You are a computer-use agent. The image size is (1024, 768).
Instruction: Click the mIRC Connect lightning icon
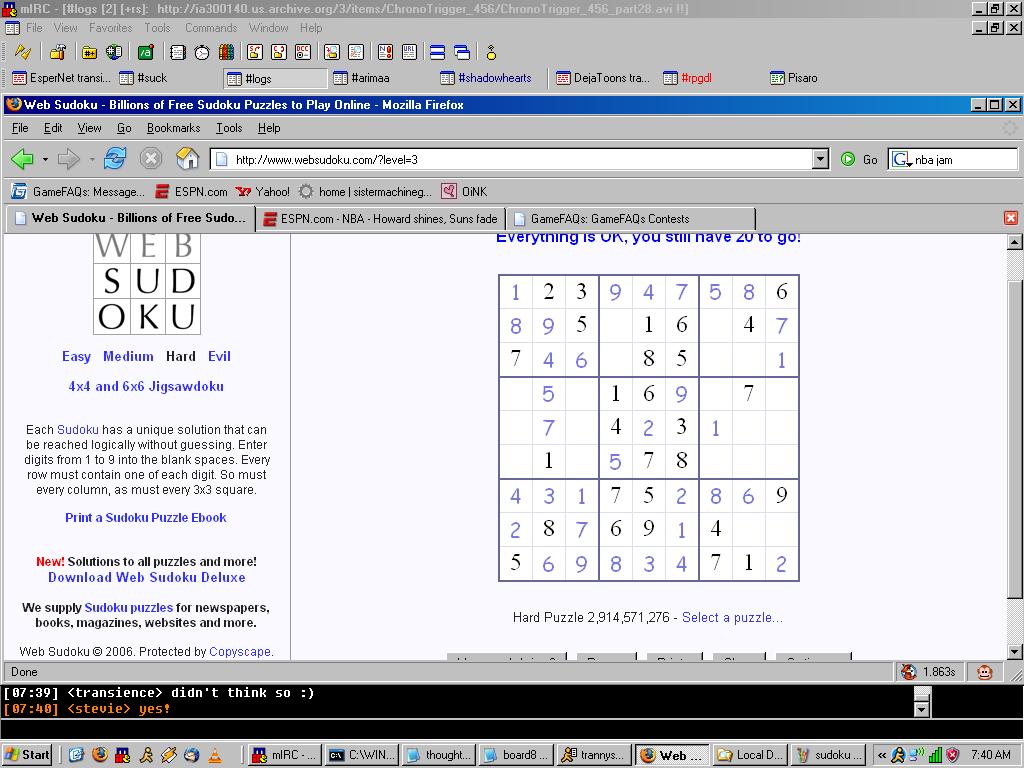click(x=22, y=52)
